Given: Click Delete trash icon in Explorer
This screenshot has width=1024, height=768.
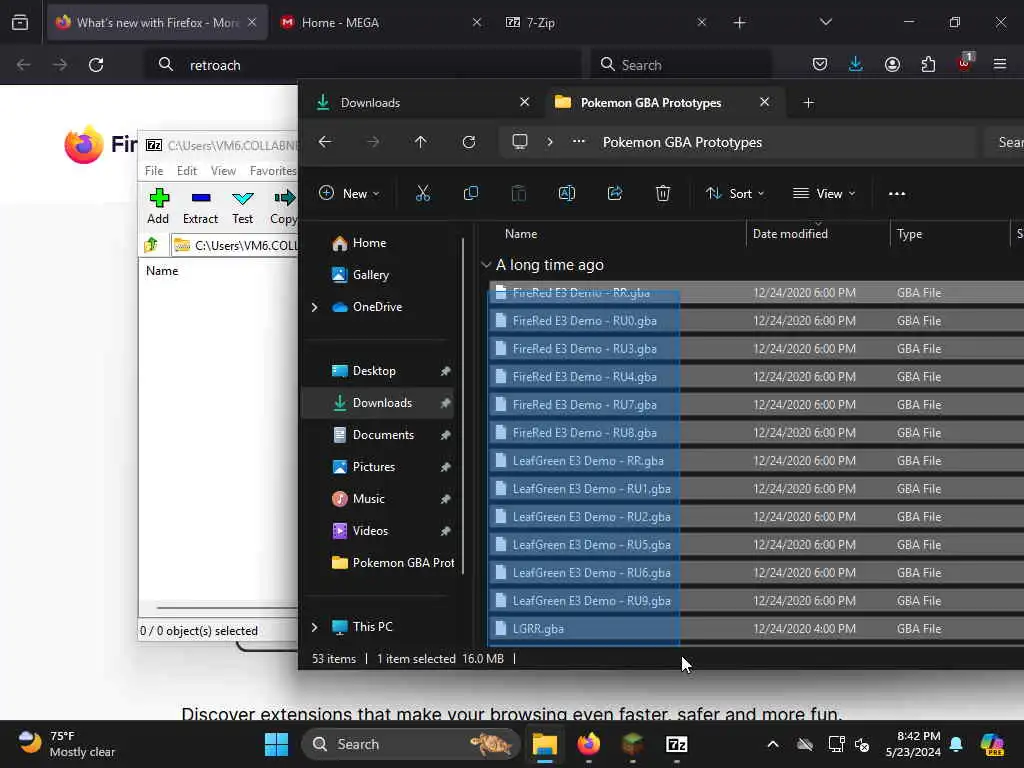Looking at the screenshot, I should click(x=663, y=193).
